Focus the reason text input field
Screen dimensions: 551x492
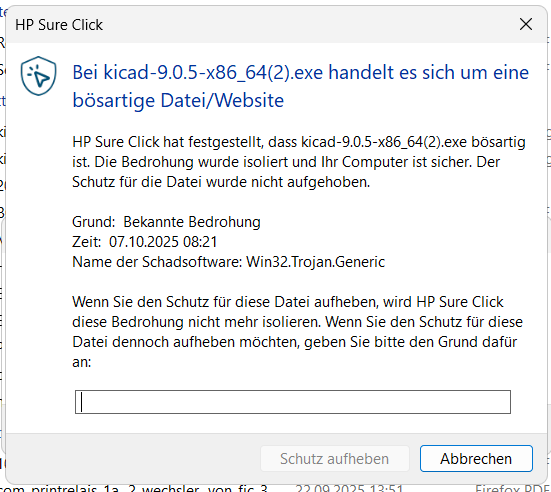pos(293,402)
